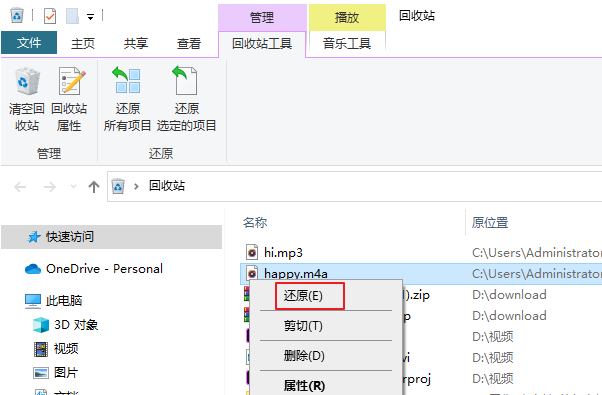602x395 pixels.
Task: Click the 3D 对象 cube icon
Action: [x=41, y=325]
